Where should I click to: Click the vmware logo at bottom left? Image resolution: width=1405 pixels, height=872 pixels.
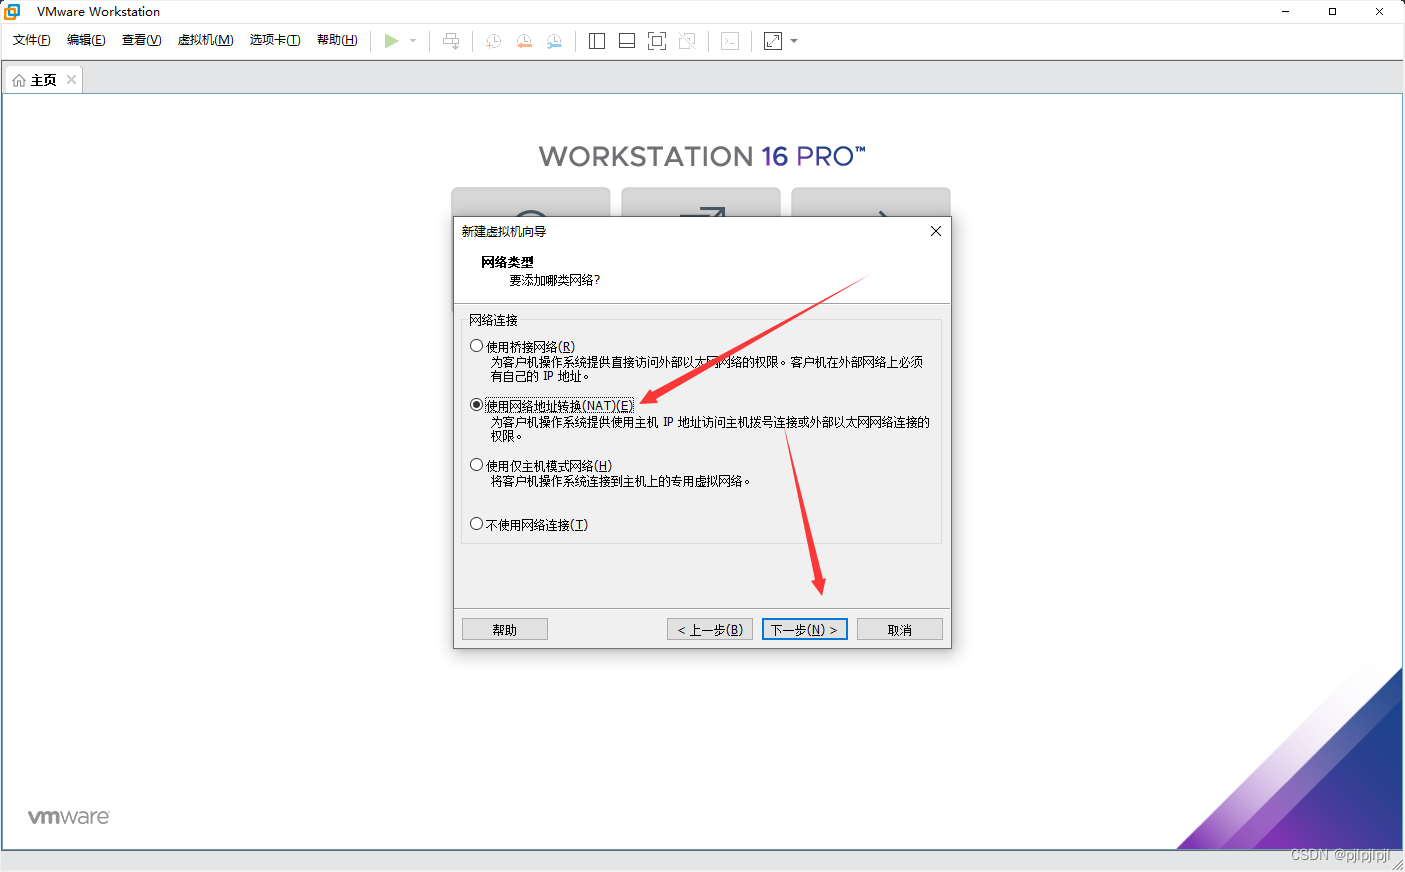(69, 817)
